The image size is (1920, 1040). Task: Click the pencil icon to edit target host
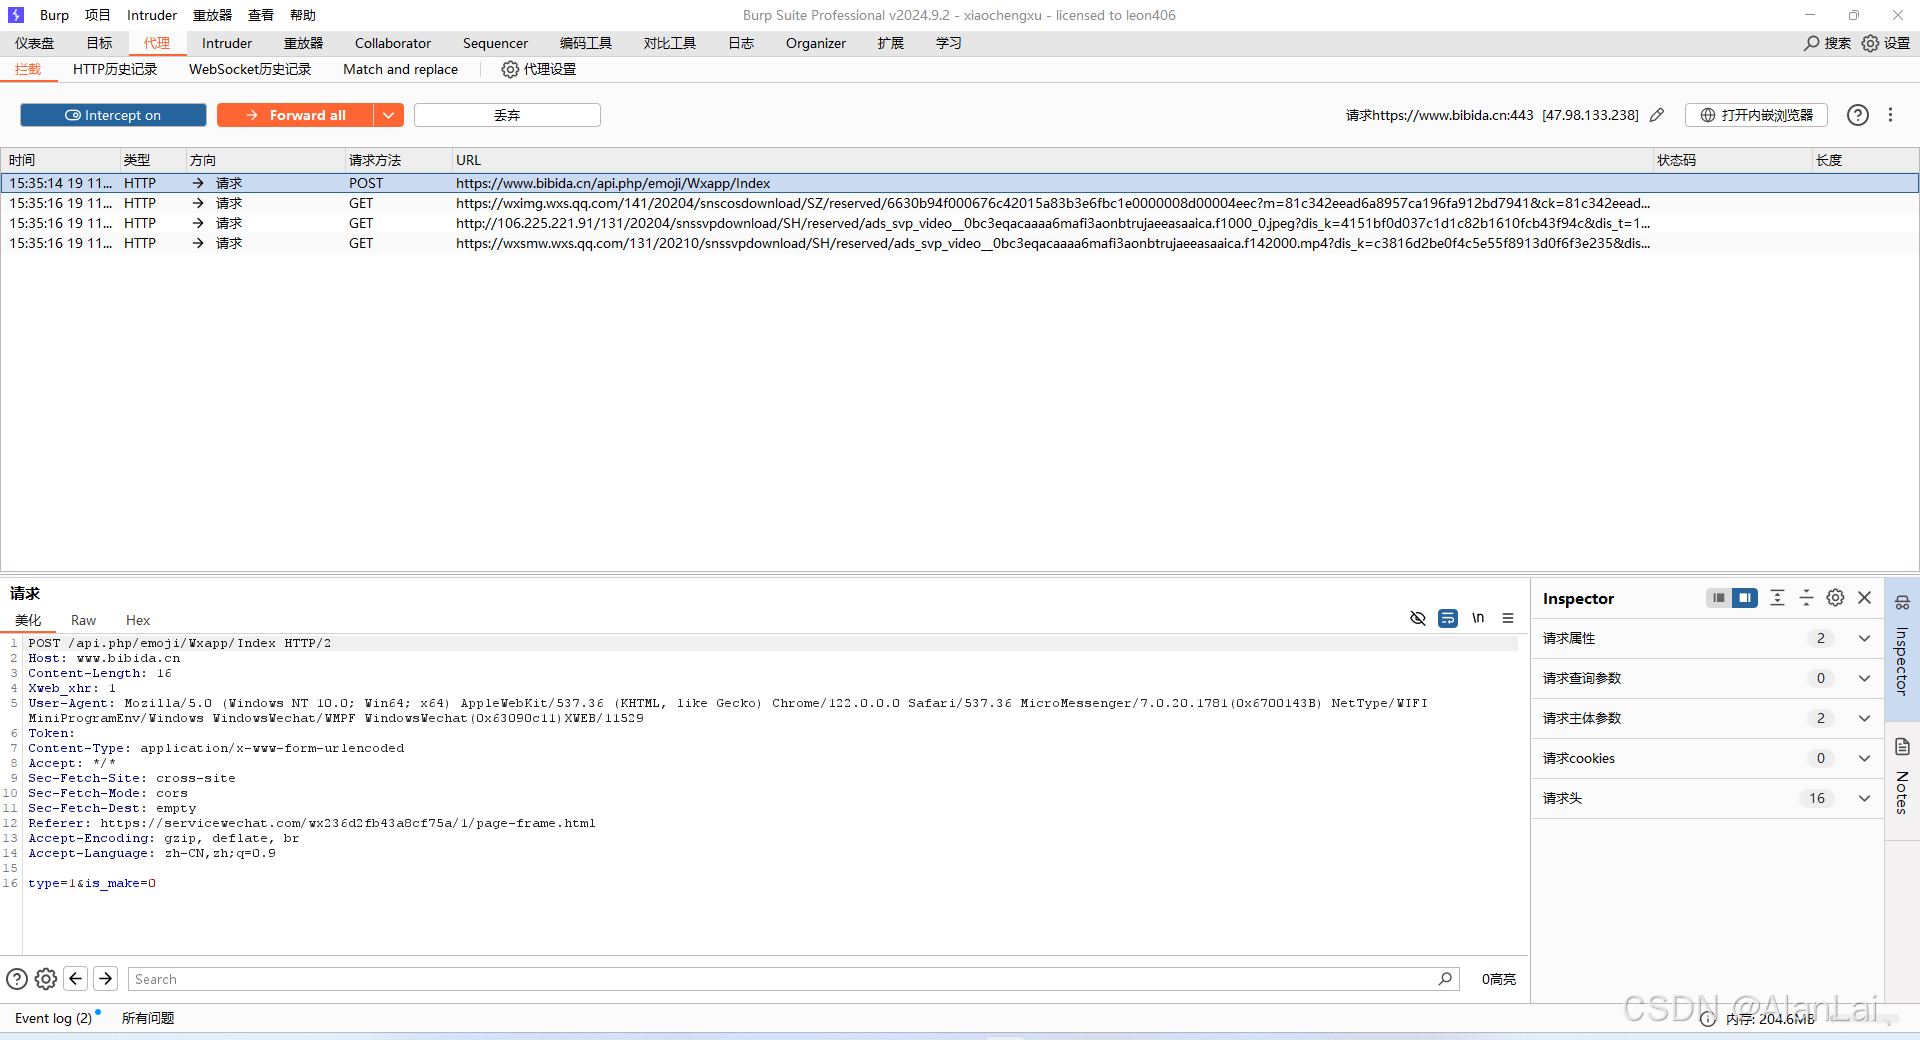tap(1657, 115)
